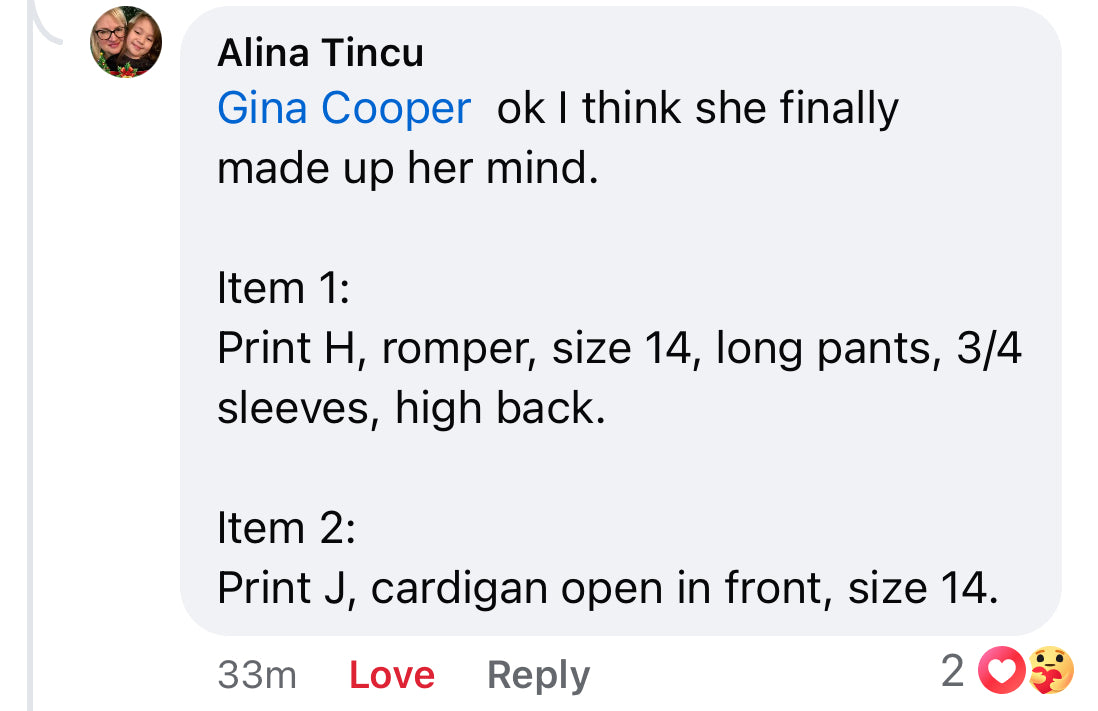
Task: Reply to Alina Tincu's comment
Action: [538, 676]
